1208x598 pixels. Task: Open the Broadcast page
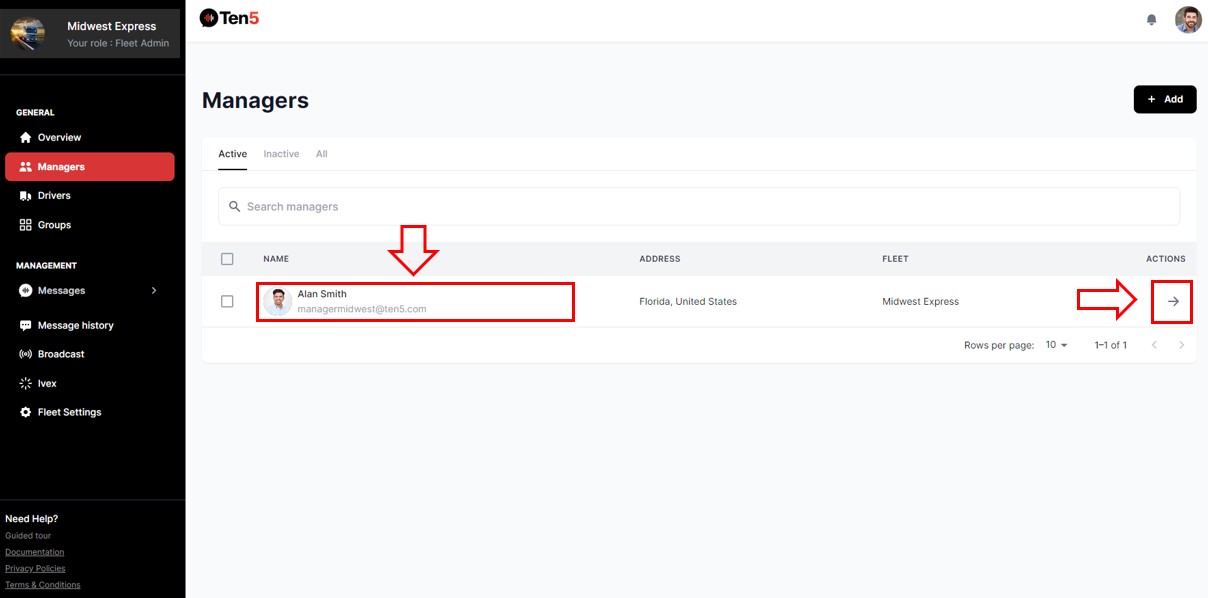coord(60,354)
